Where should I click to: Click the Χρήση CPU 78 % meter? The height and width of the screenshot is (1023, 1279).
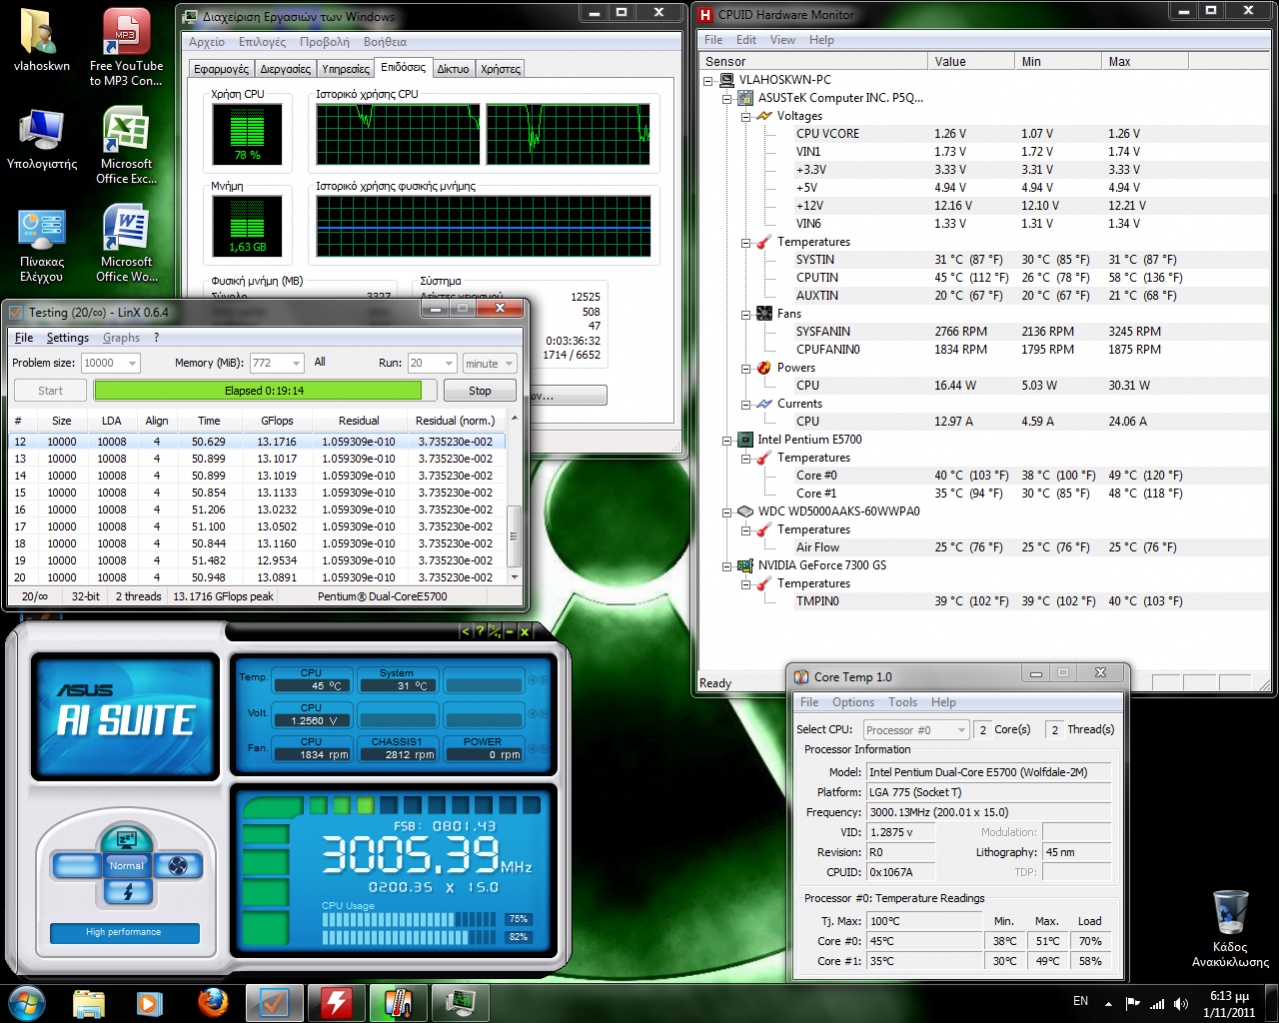pos(247,134)
